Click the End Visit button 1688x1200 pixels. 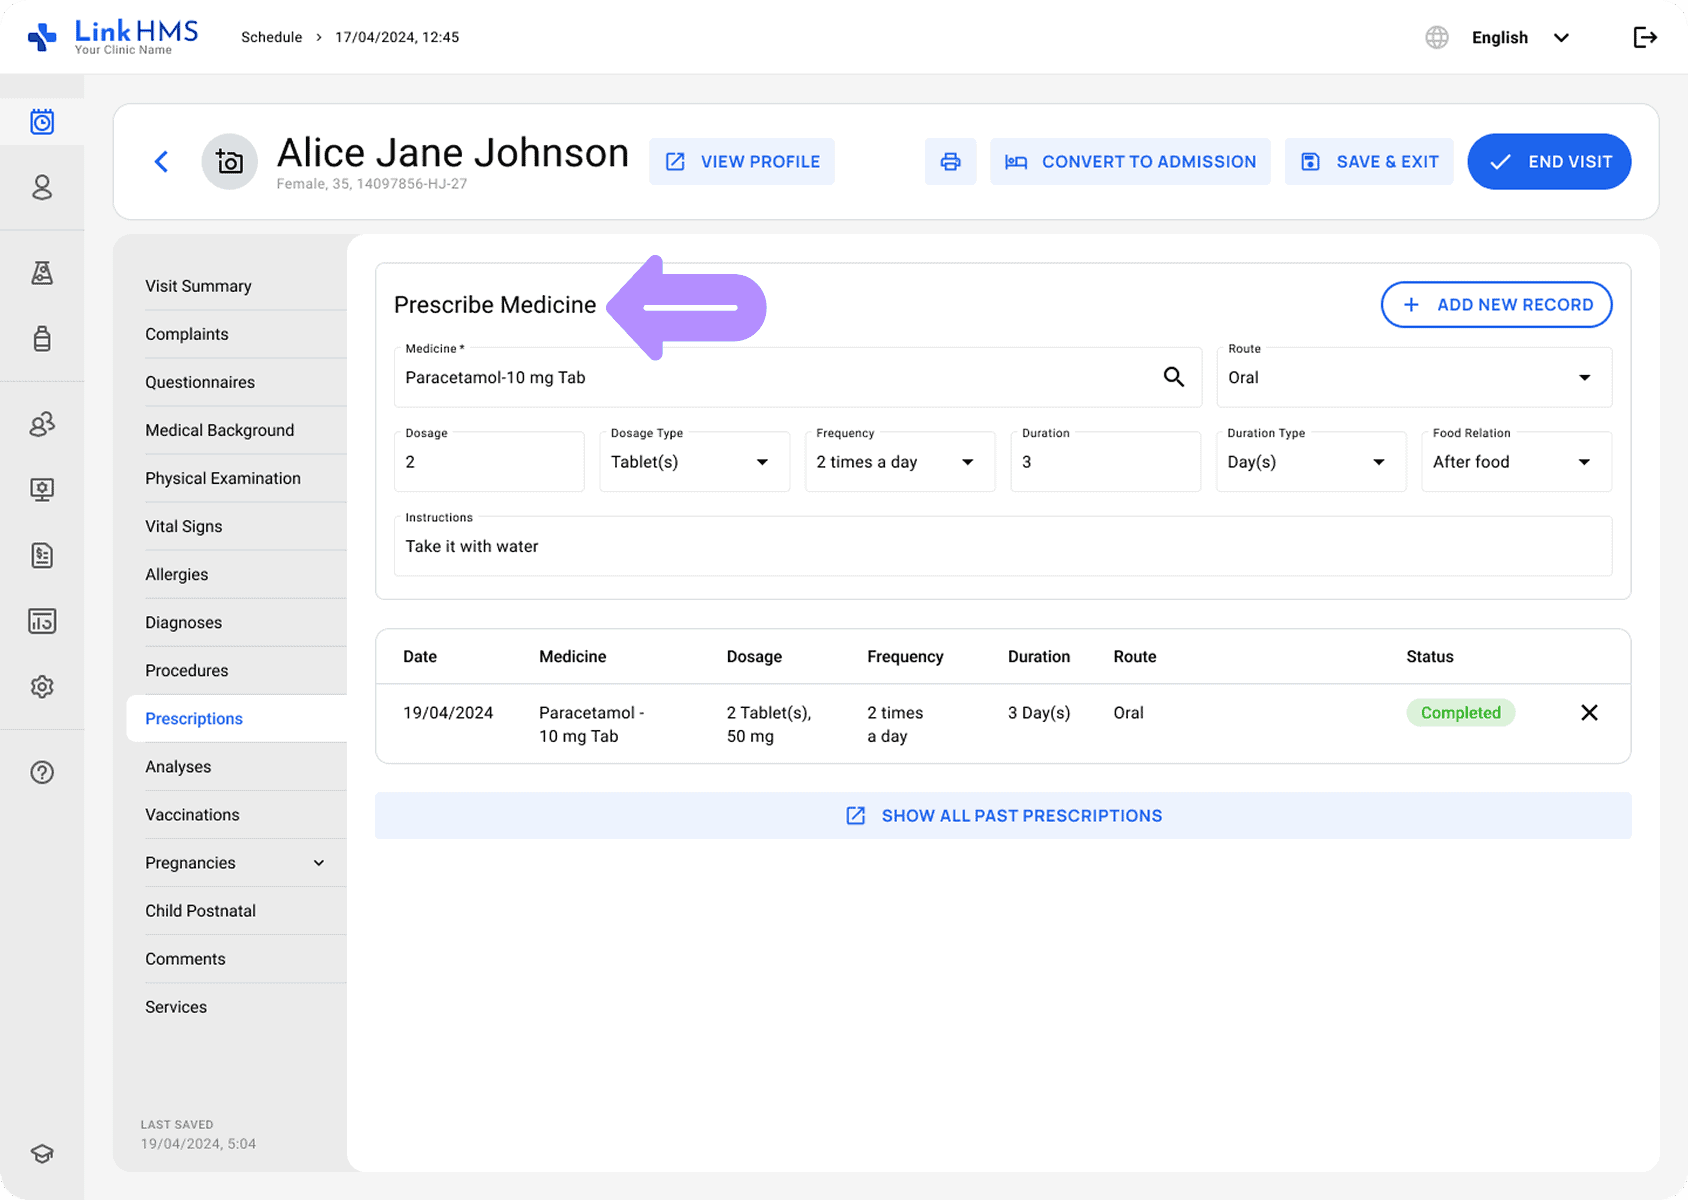click(x=1548, y=162)
